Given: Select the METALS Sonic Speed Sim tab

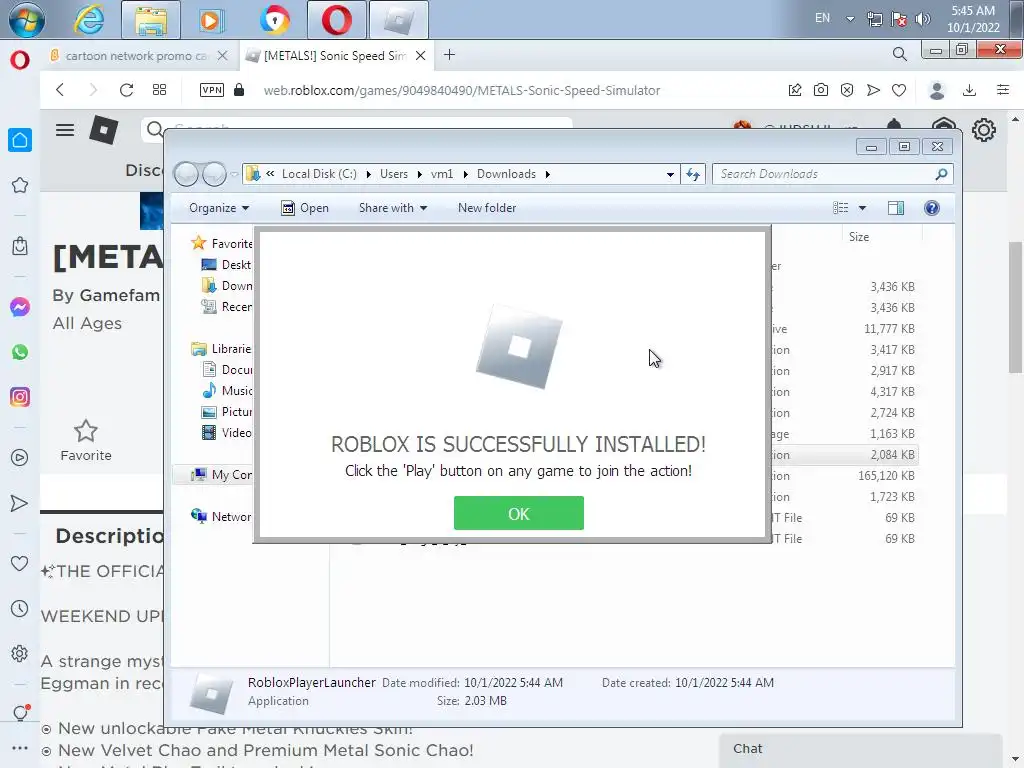Looking at the screenshot, I should tap(334, 56).
